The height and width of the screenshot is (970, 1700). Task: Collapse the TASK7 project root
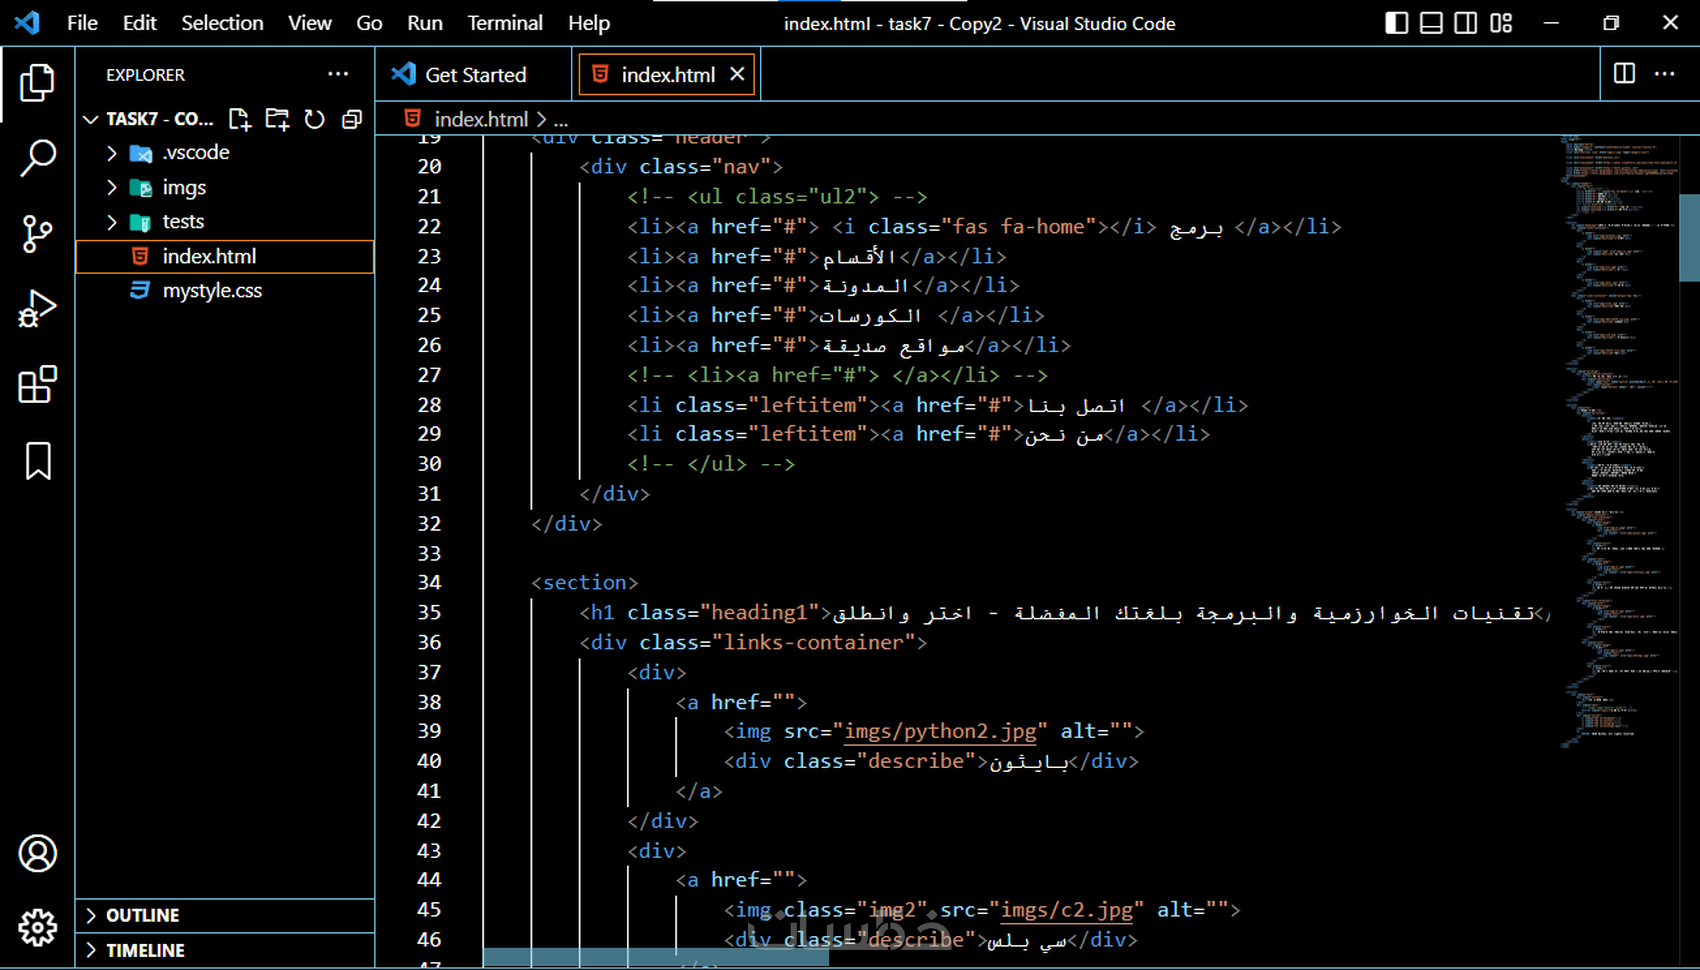(91, 119)
